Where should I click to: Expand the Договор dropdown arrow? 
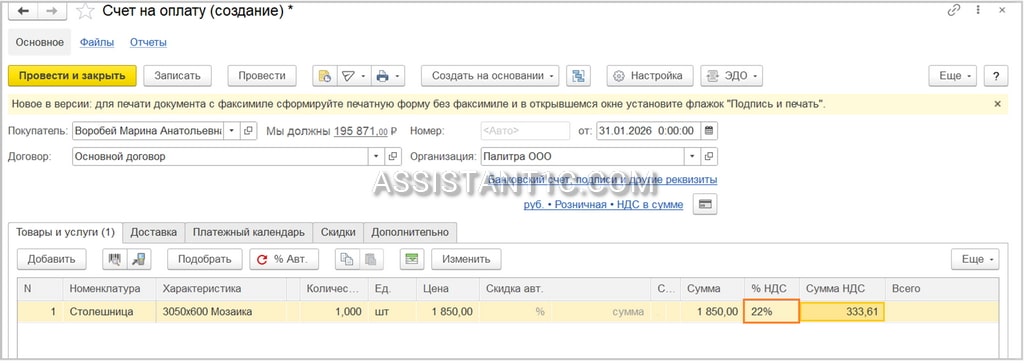point(377,157)
